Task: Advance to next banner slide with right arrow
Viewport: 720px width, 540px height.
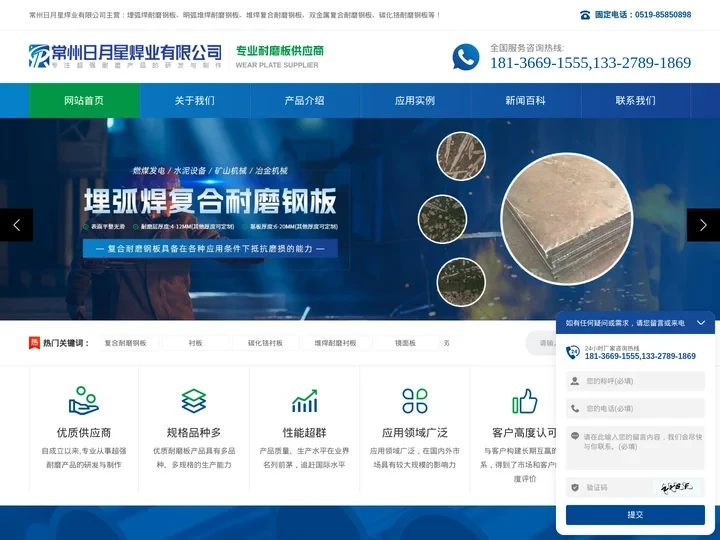Action: tap(703, 225)
